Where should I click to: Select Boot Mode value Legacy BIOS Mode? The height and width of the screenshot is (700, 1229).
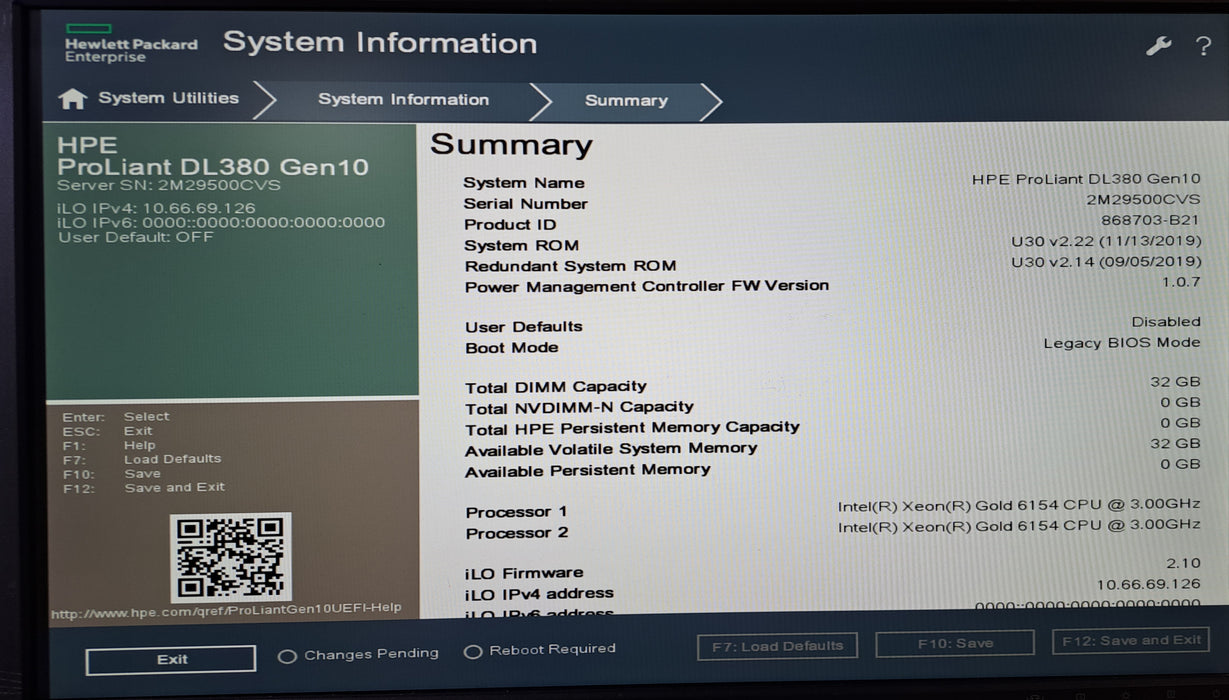[1122, 342]
